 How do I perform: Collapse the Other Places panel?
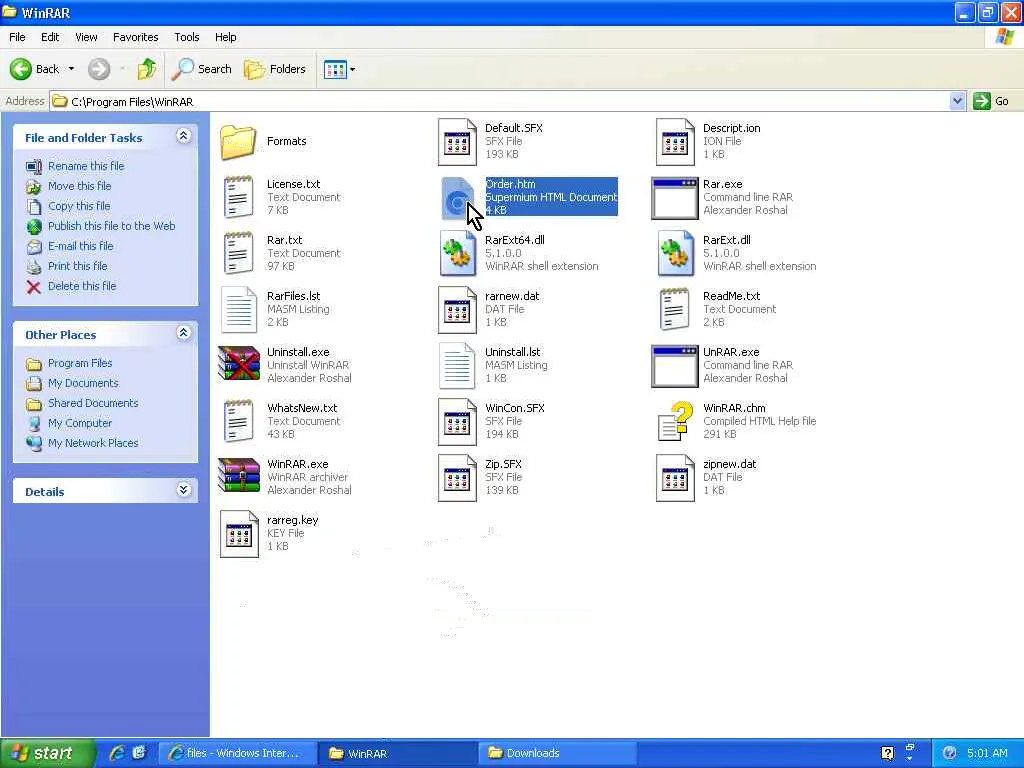184,333
